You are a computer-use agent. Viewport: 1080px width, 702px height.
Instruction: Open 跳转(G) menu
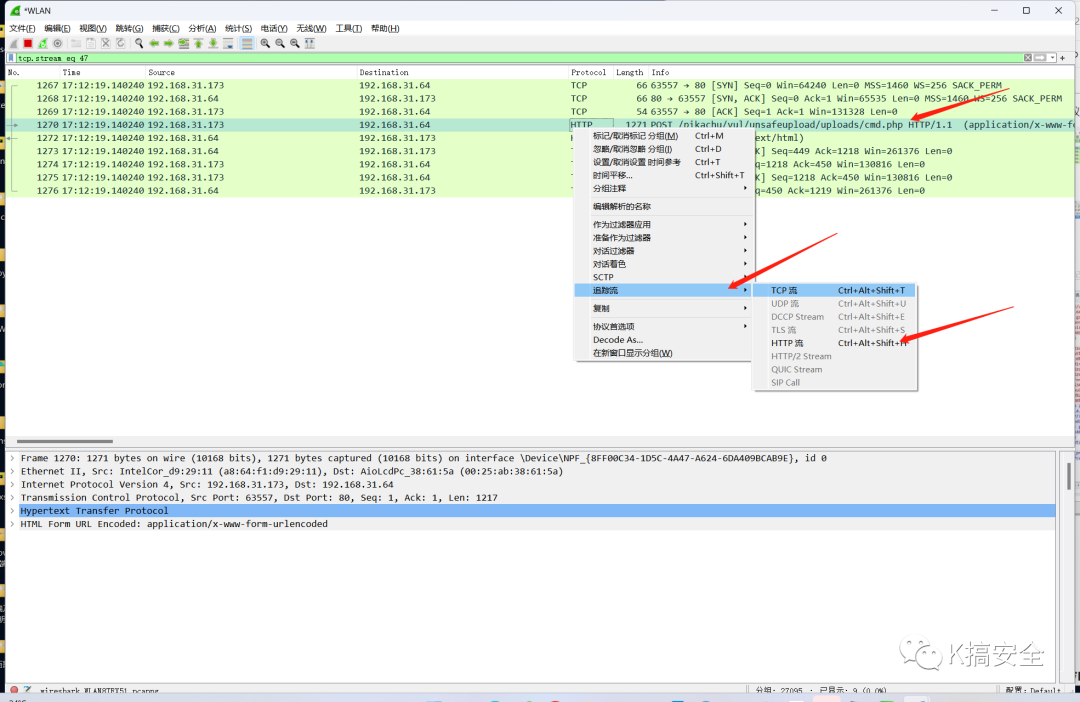[129, 28]
